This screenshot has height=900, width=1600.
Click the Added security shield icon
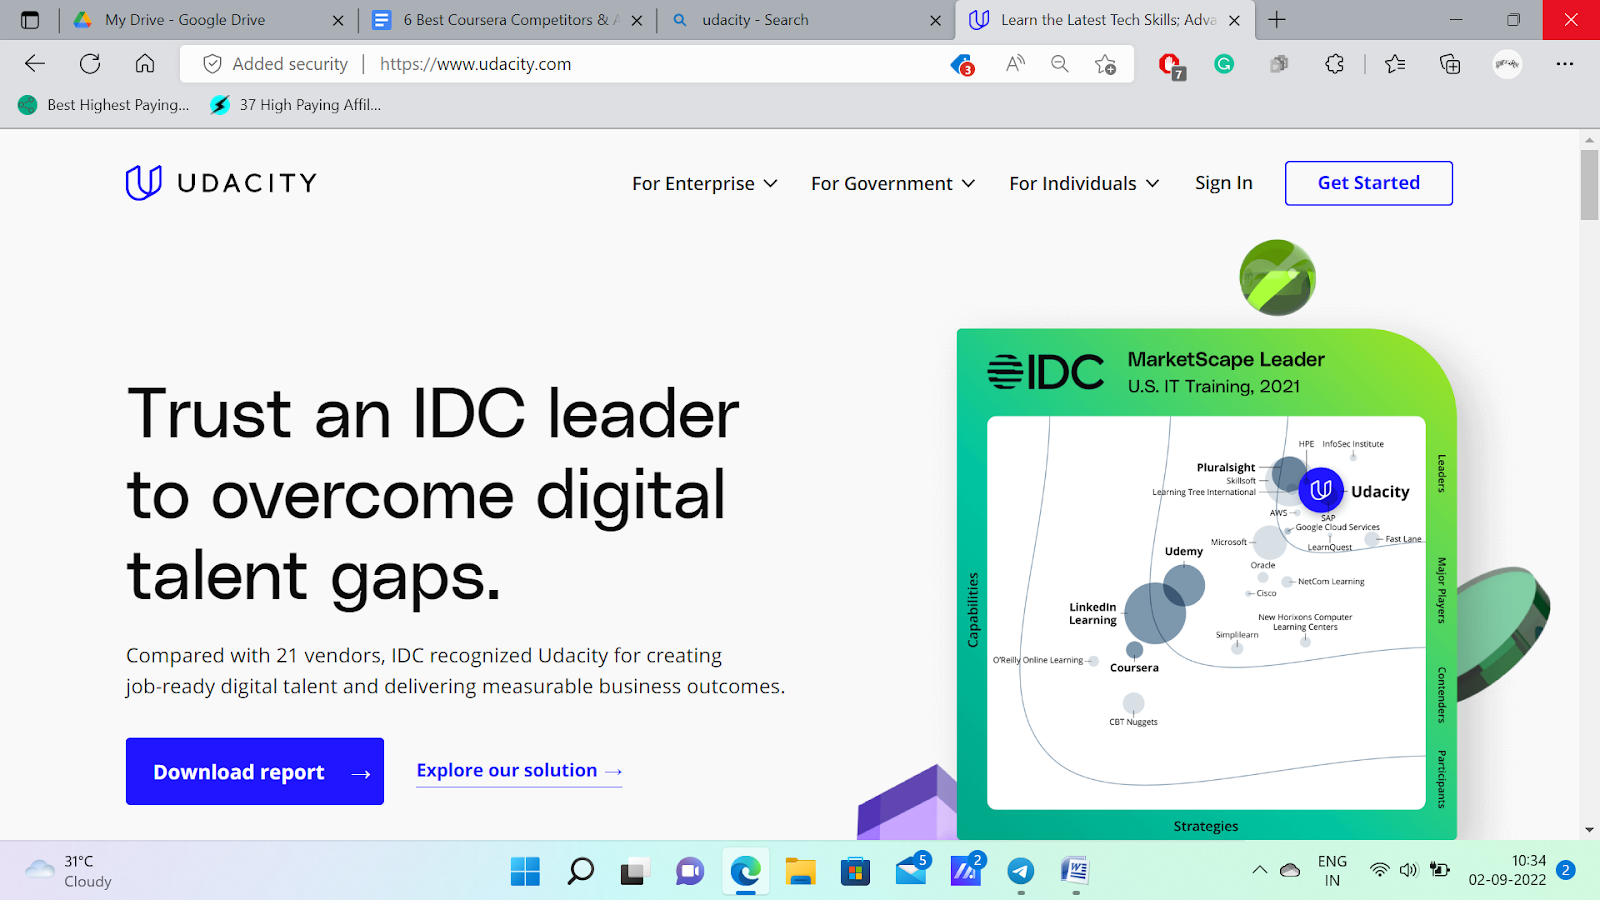pos(212,64)
